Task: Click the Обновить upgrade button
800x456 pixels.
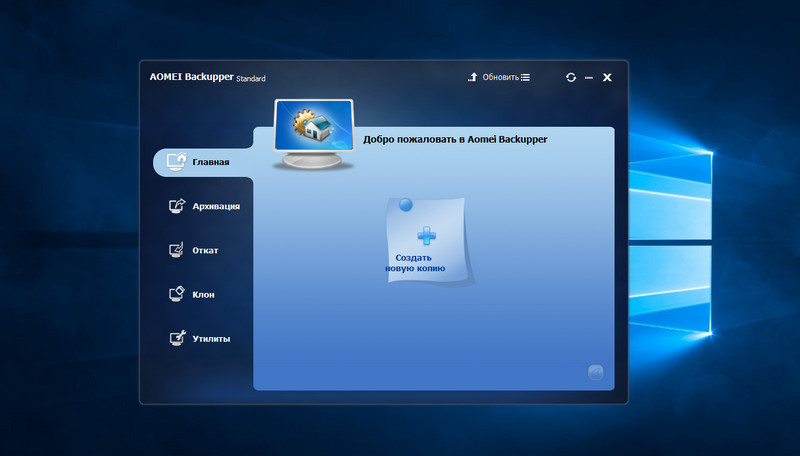Action: point(493,77)
